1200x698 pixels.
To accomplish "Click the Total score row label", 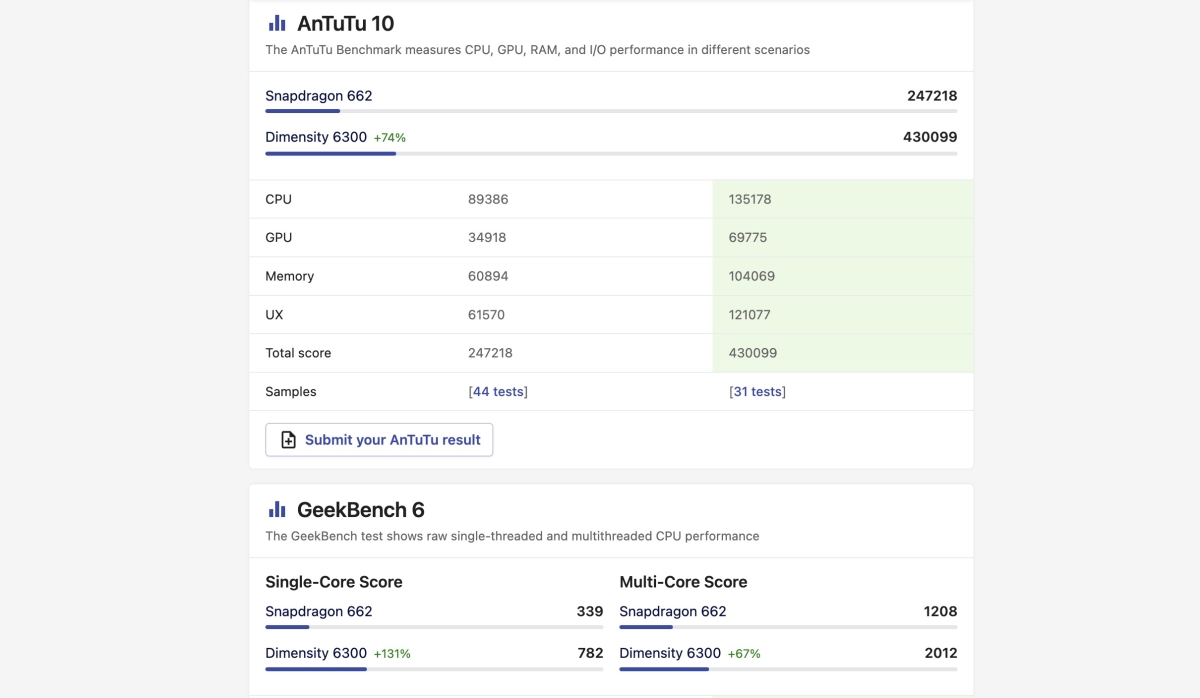I will click(298, 353).
